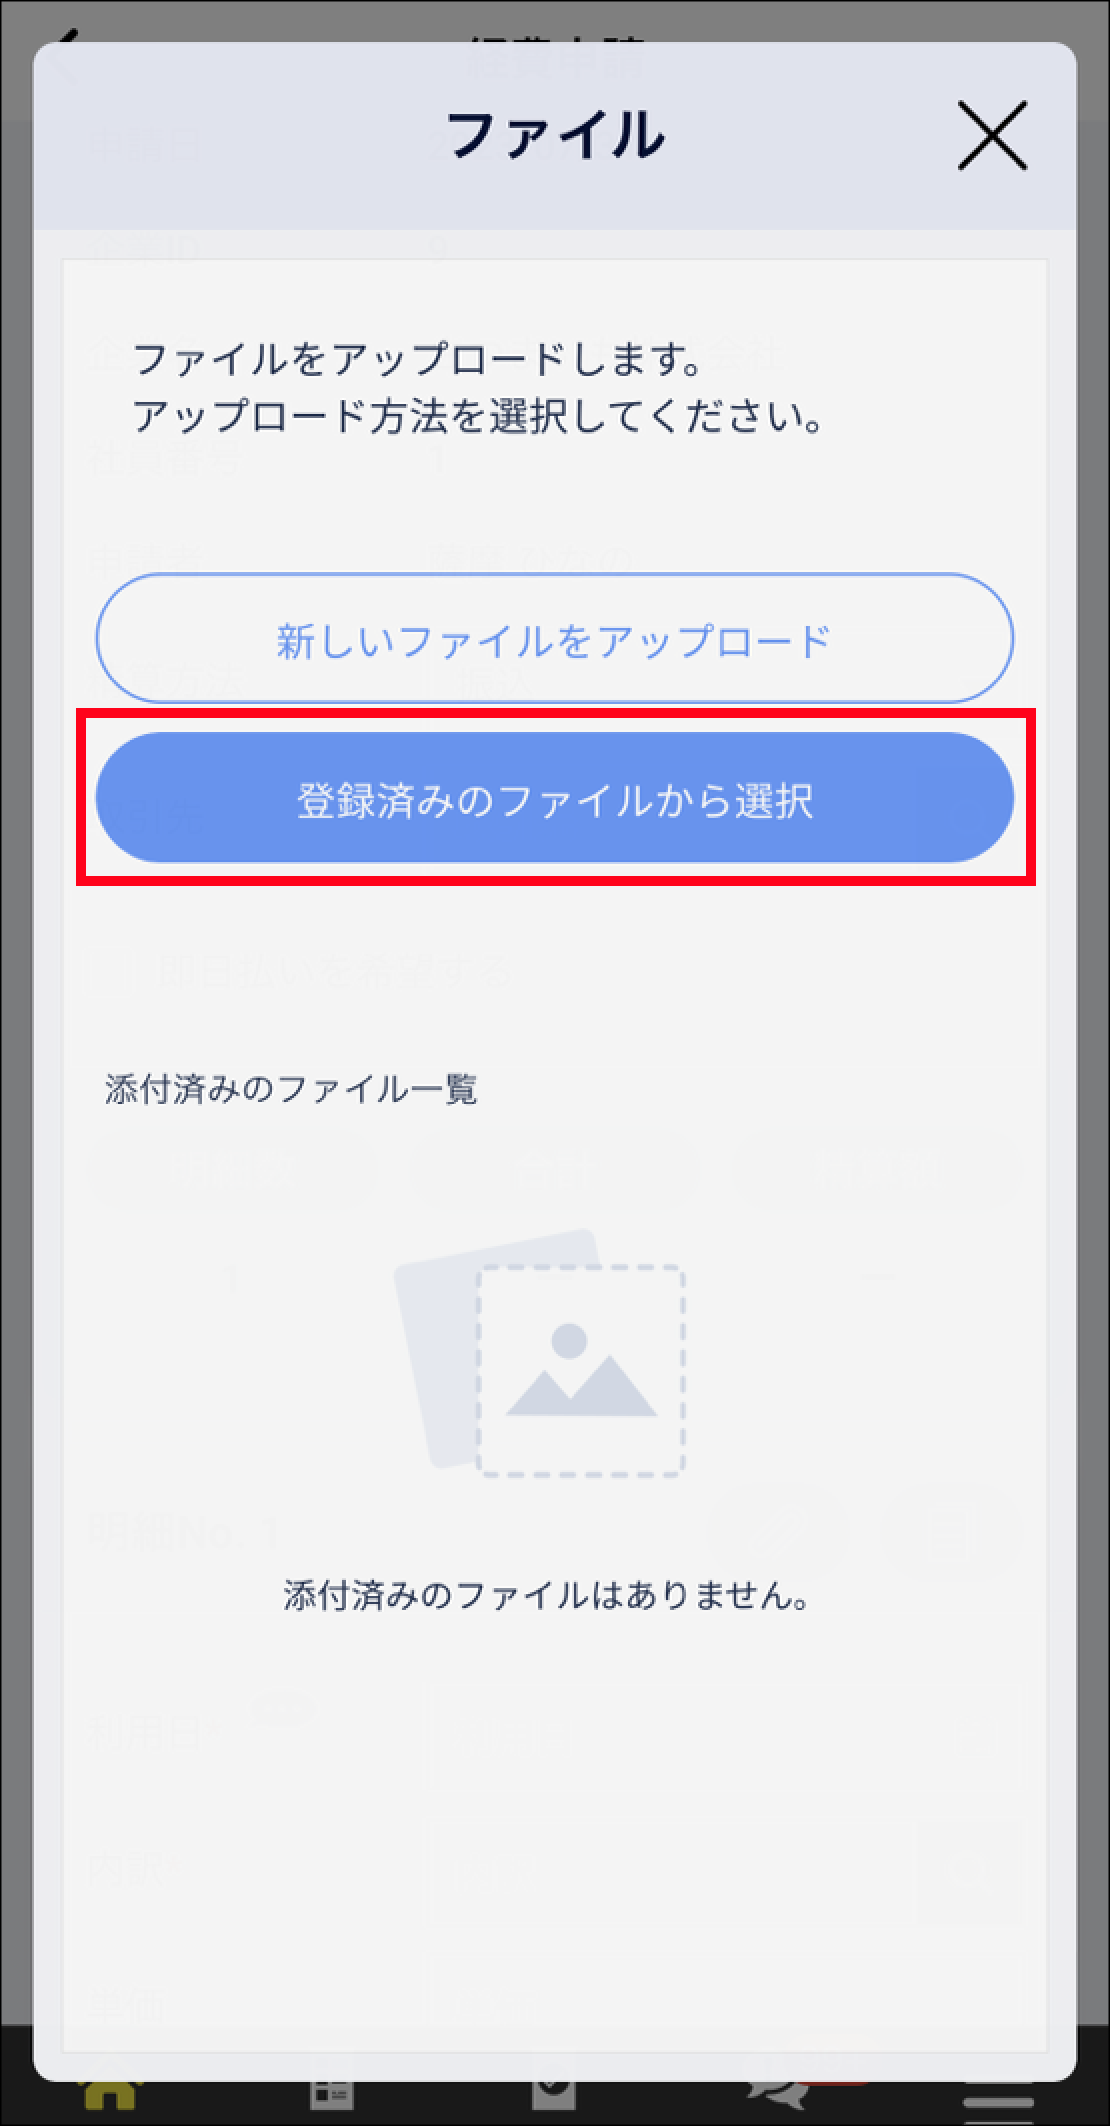Image resolution: width=1110 pixels, height=2126 pixels.
Task: Tap the light header bar beside ファイル title
Action: point(250,135)
